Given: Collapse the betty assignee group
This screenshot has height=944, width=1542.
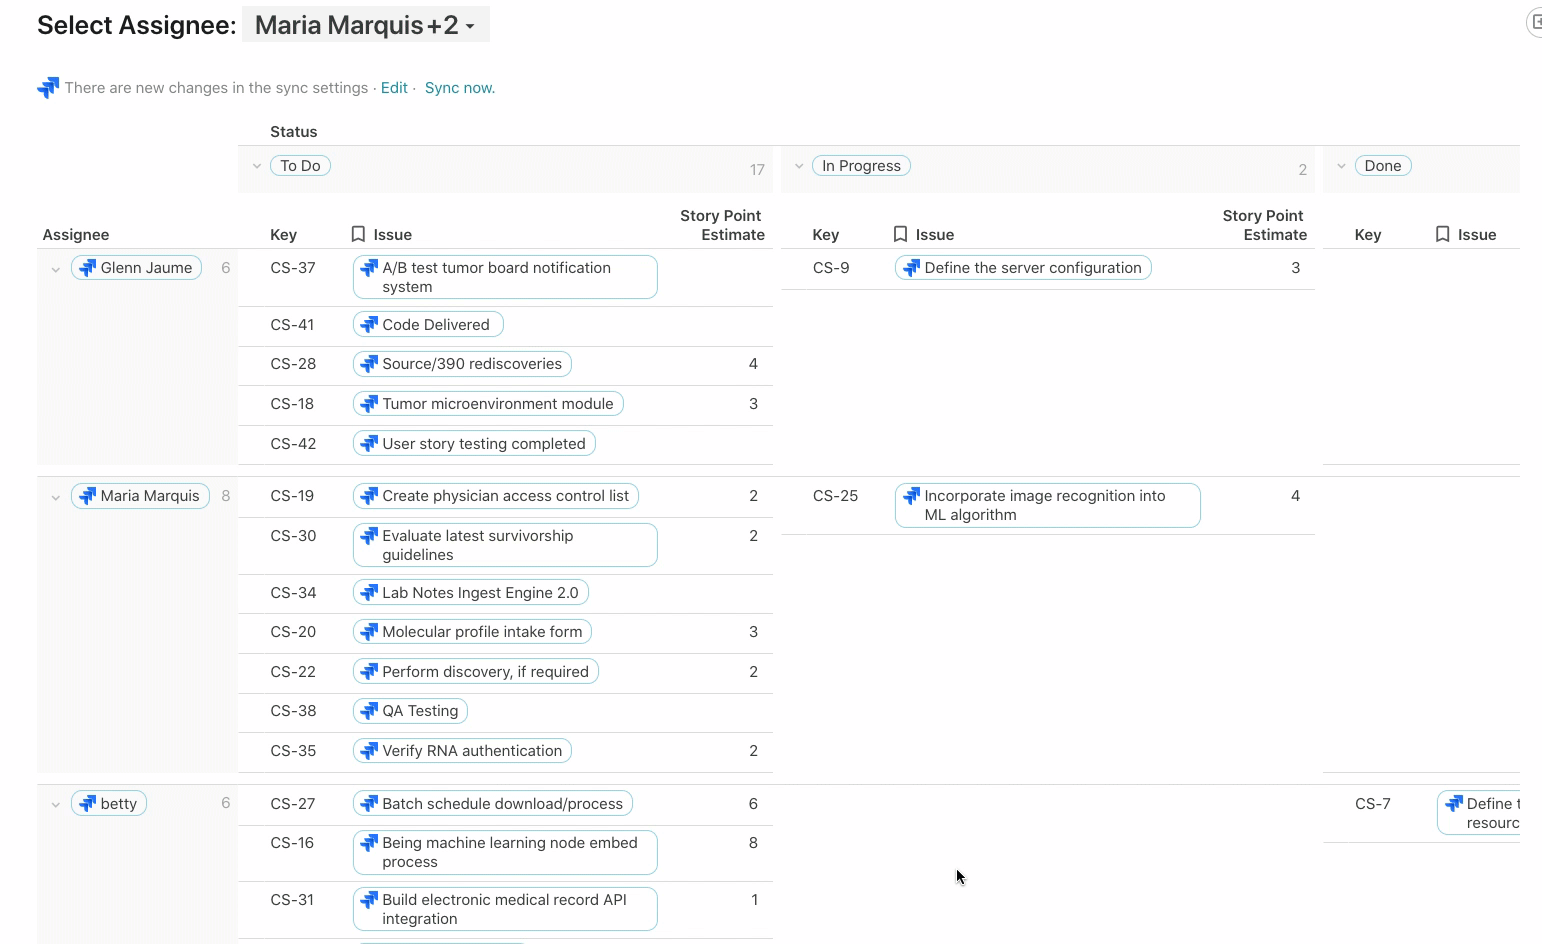Looking at the screenshot, I should [x=56, y=805].
